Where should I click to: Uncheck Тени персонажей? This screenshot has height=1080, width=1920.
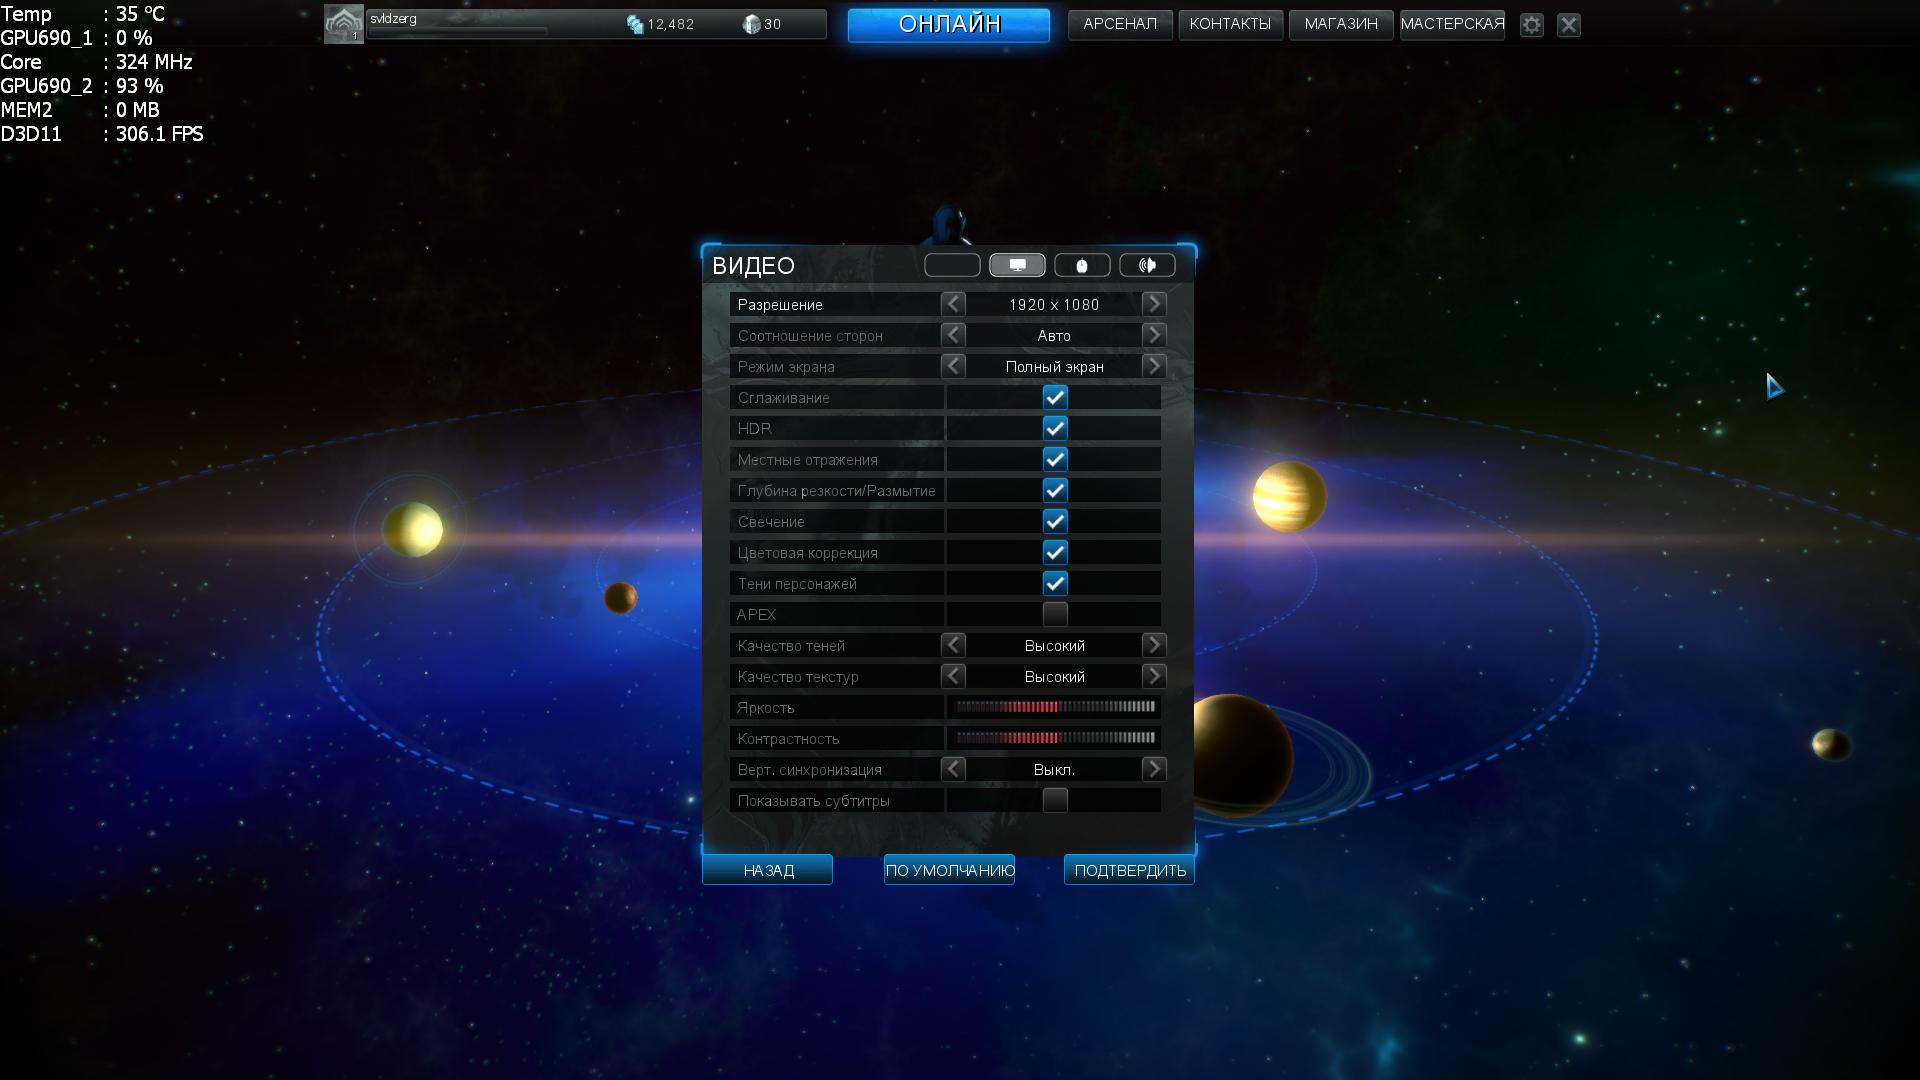point(1055,583)
